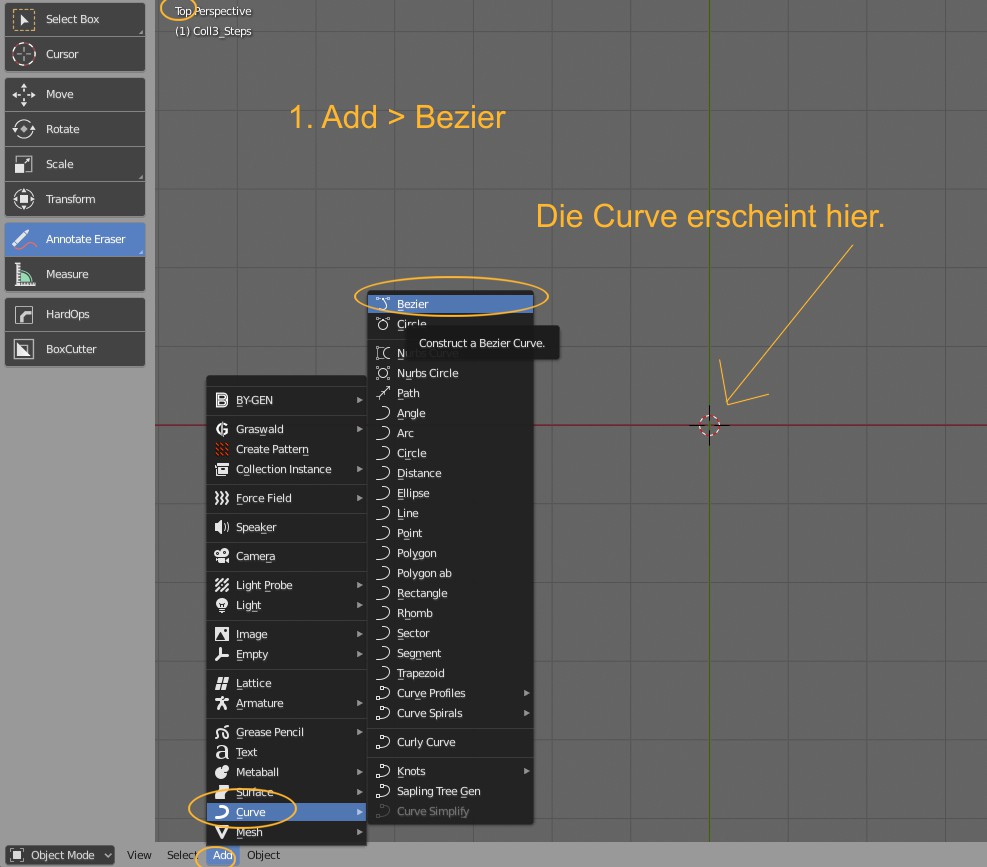Add a Polygon curve
Image resolution: width=987 pixels, height=867 pixels.
(450, 553)
